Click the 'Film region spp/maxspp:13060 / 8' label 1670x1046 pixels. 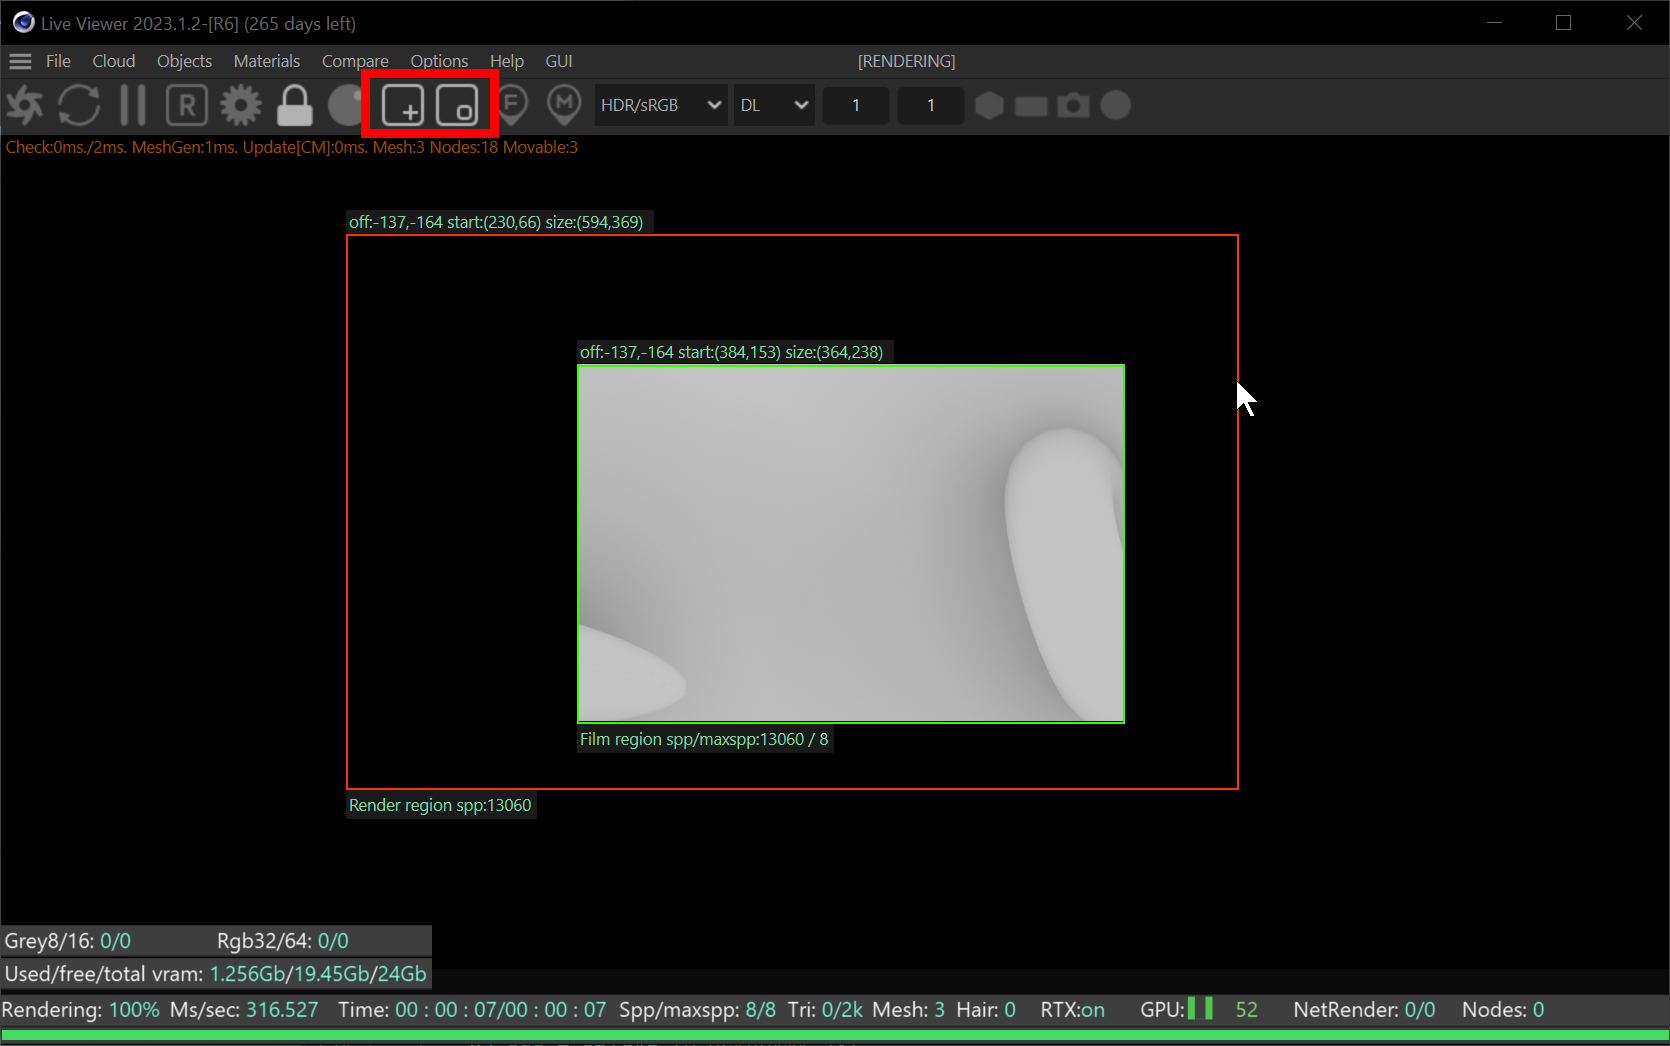coord(704,739)
